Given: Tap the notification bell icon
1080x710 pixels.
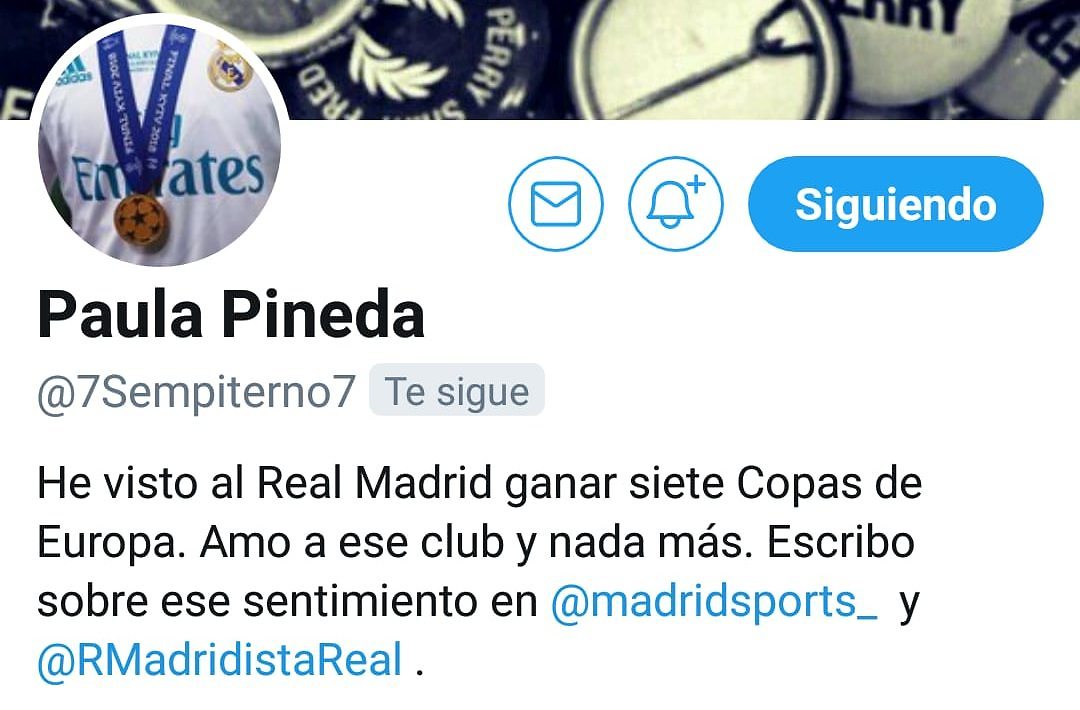Looking at the screenshot, I should tap(676, 204).
